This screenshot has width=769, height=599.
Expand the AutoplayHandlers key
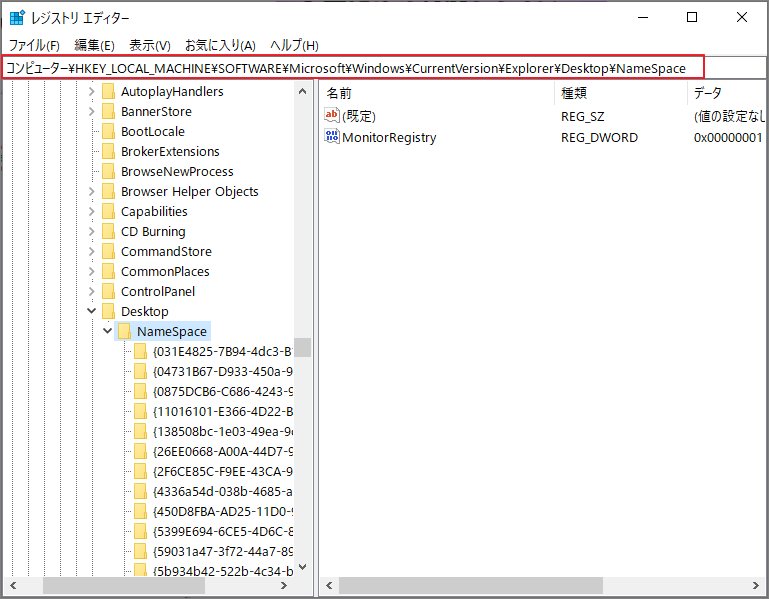92,92
